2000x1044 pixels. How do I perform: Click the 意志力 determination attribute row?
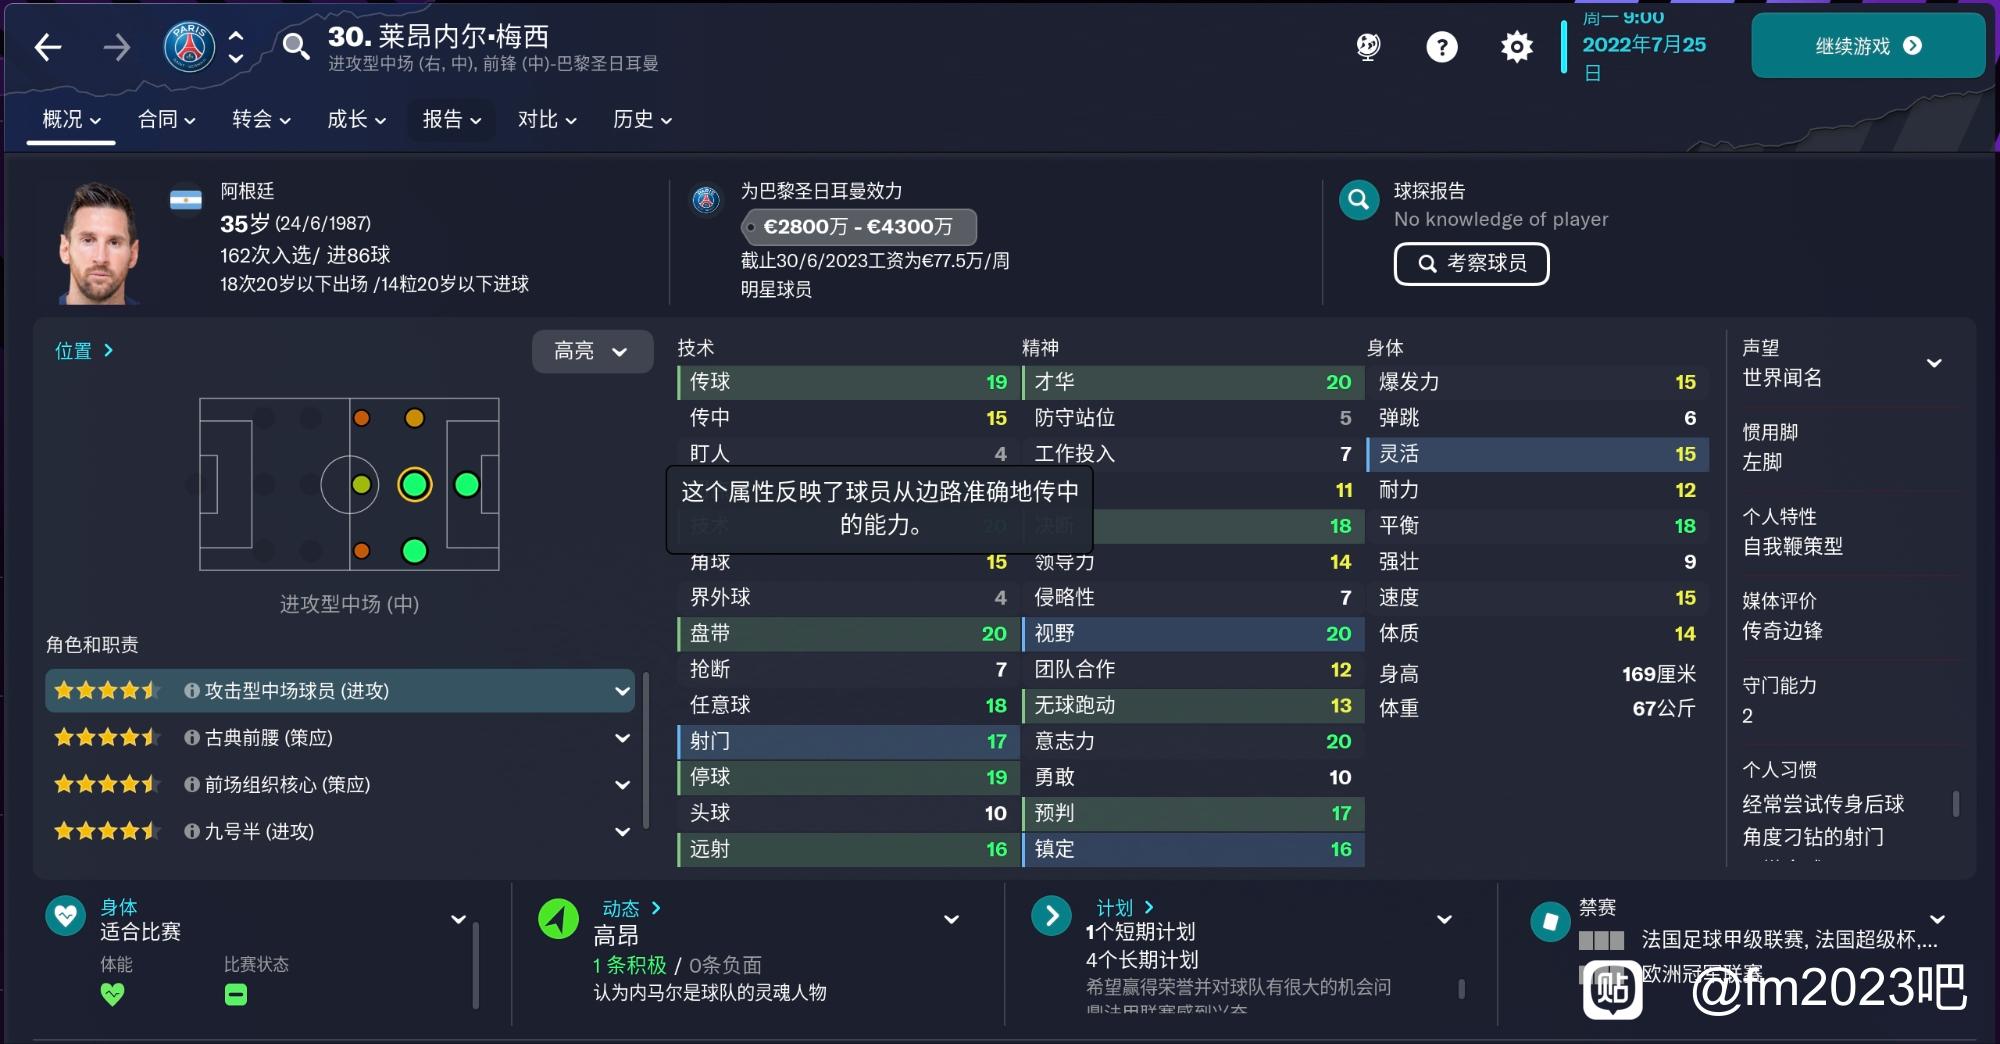click(x=1193, y=742)
